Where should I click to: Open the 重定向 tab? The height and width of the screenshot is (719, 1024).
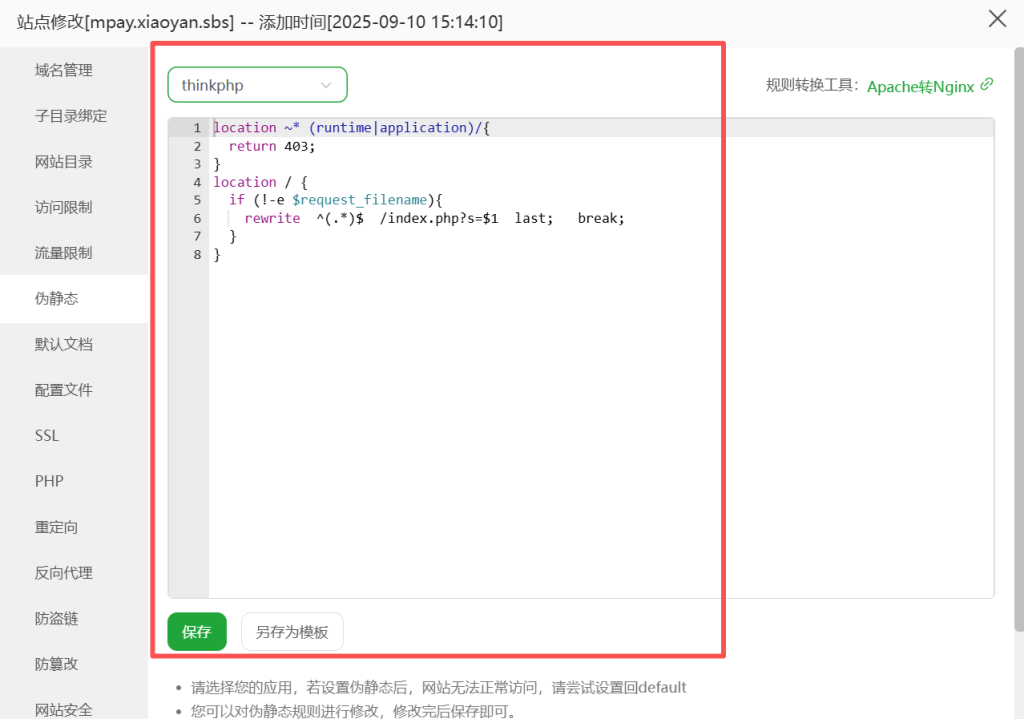click(x=57, y=527)
